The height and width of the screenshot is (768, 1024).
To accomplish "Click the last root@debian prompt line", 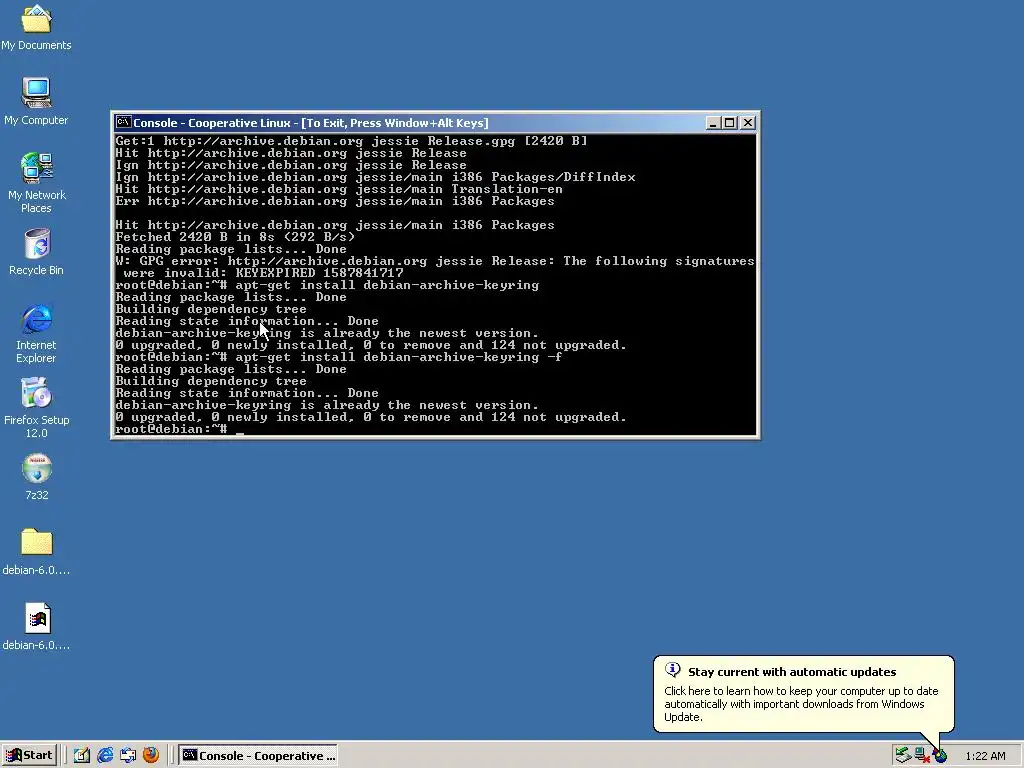I will click(x=171, y=429).
